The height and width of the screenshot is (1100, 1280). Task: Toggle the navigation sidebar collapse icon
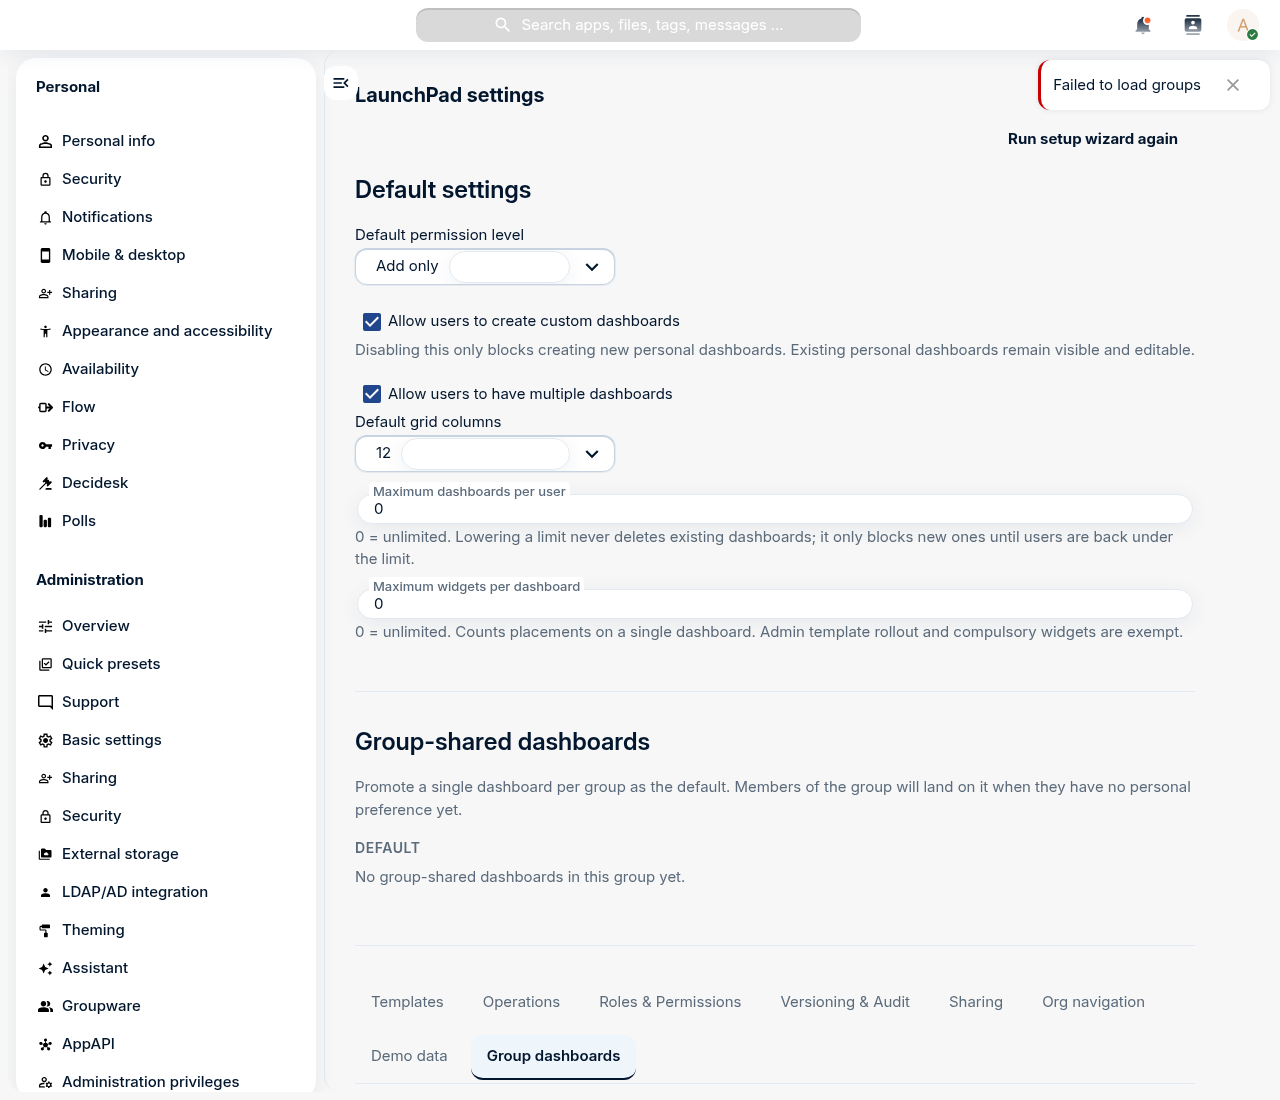click(341, 83)
